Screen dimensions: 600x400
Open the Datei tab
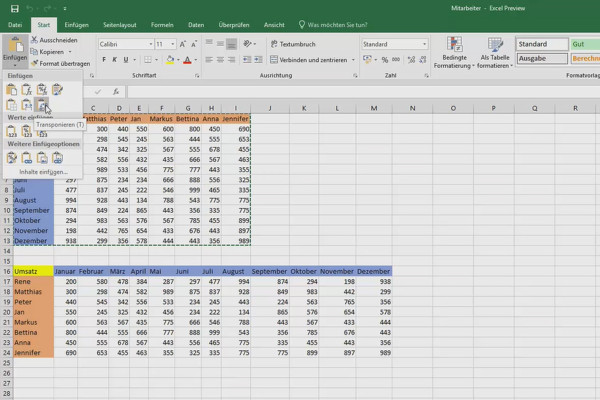[x=15, y=25]
